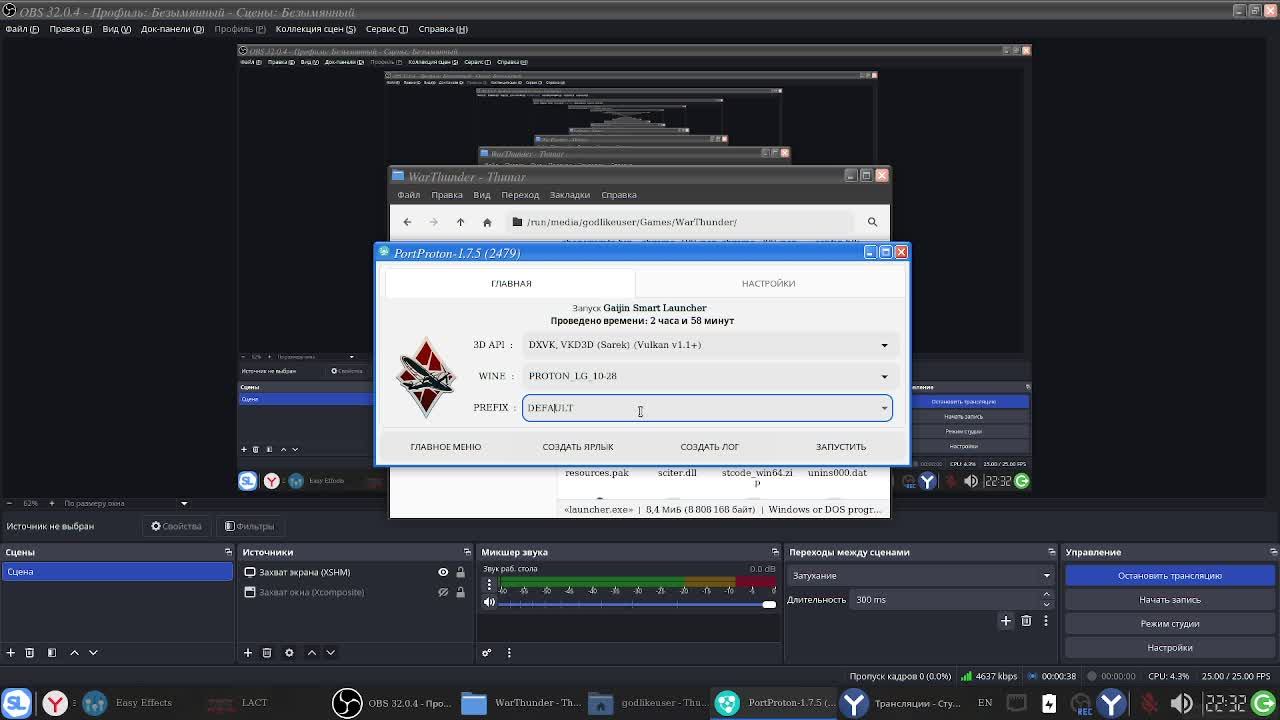Open home folder in Thunar

pos(487,222)
